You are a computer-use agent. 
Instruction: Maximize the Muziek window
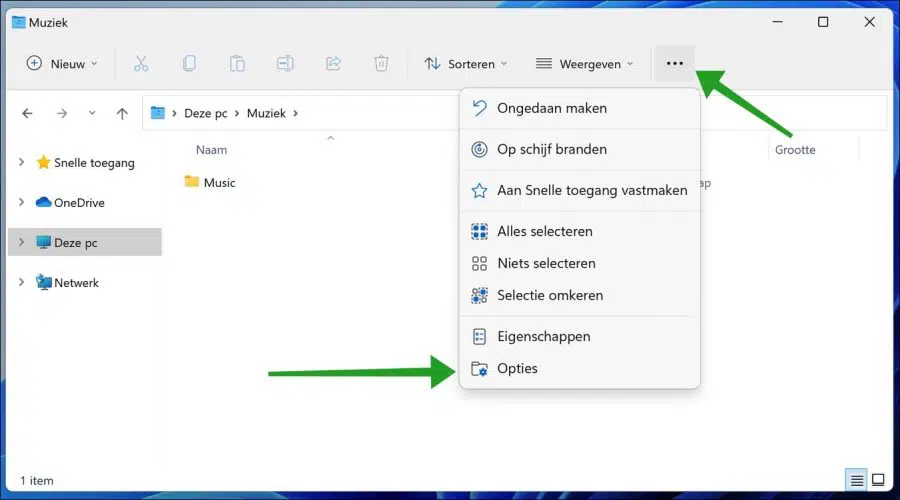point(823,22)
